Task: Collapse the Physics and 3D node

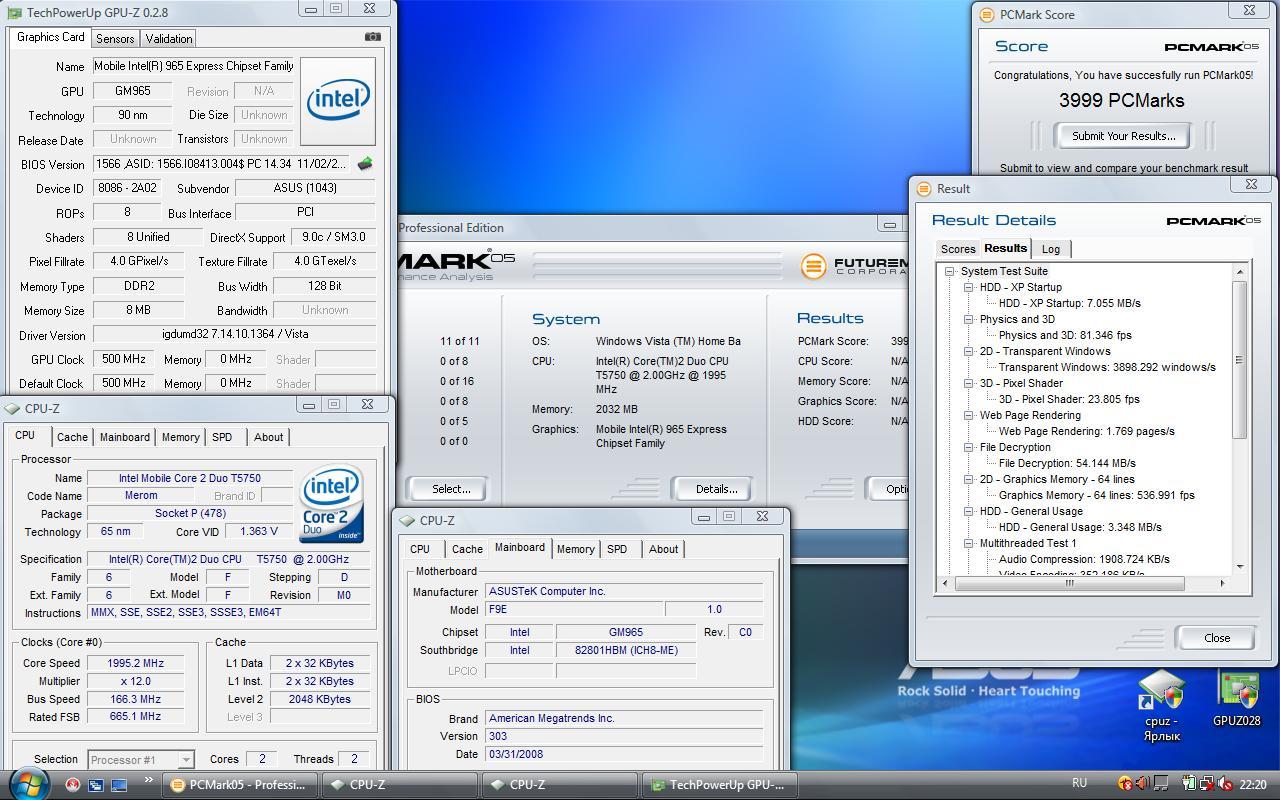Action: [x=968, y=319]
